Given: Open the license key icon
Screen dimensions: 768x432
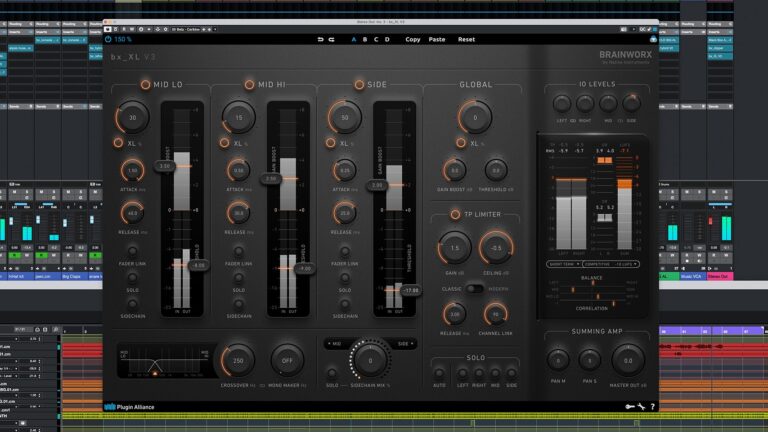Looking at the screenshot, I should 630,407.
